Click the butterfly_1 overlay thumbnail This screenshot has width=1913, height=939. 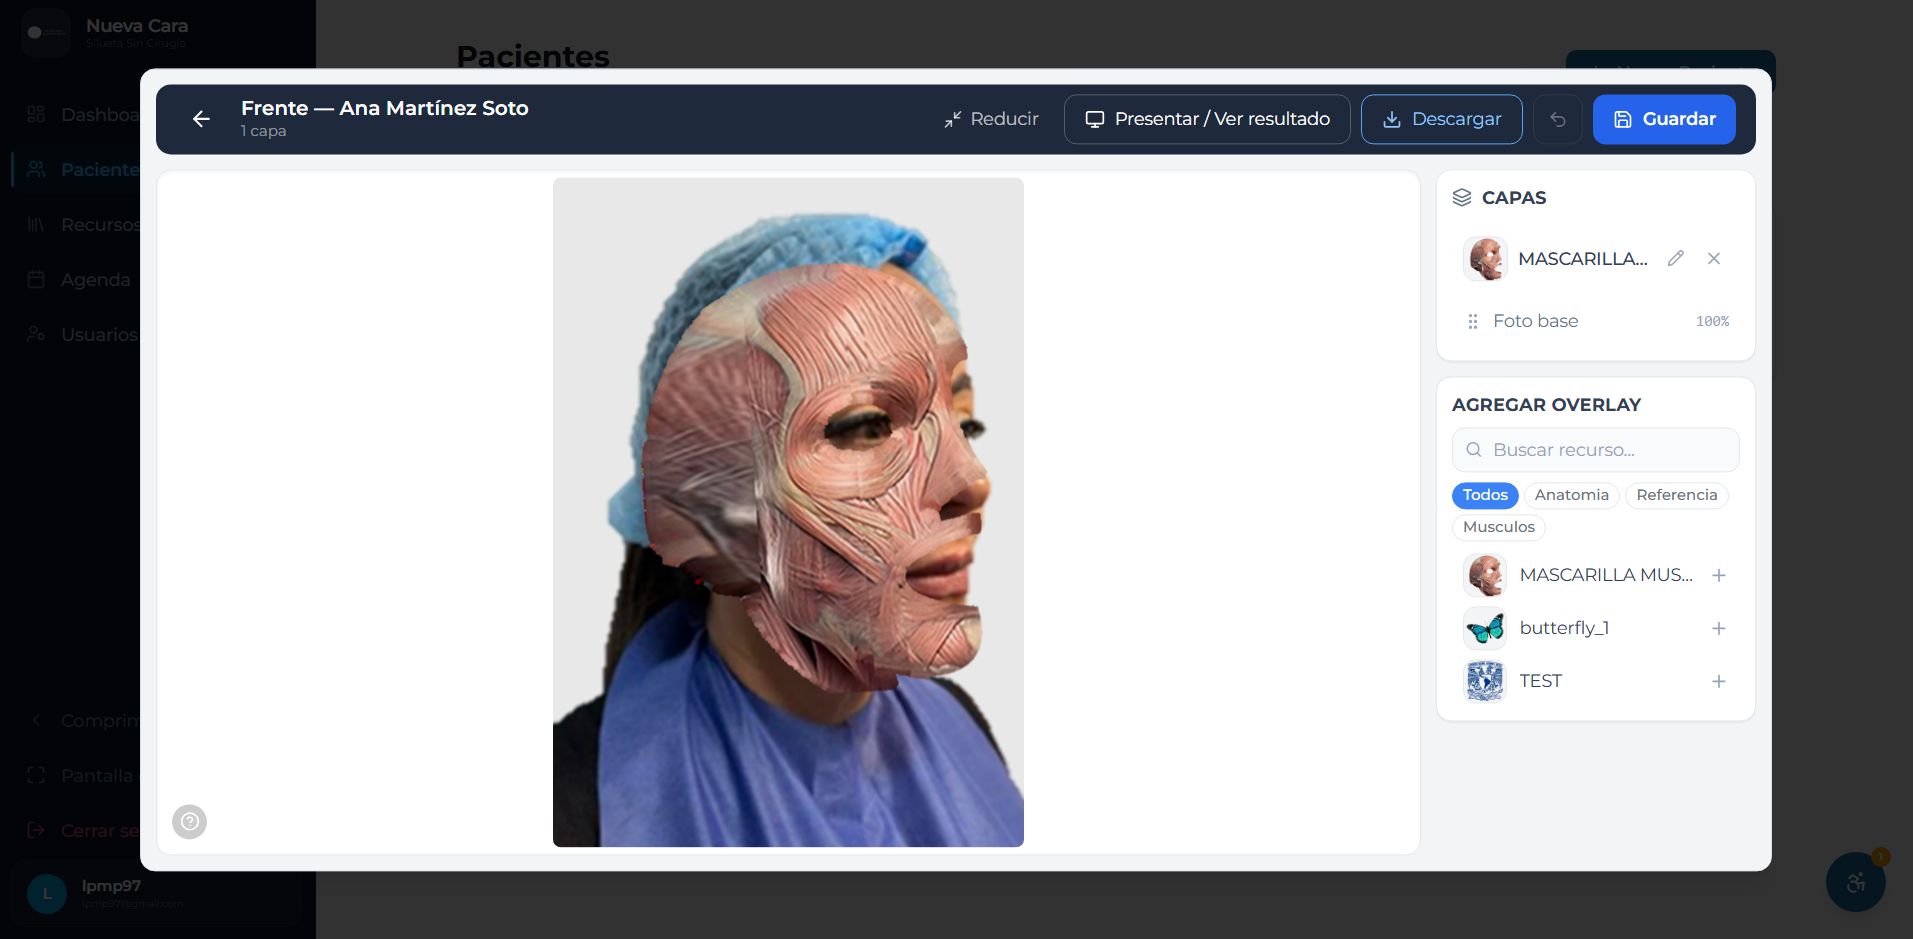tap(1485, 628)
